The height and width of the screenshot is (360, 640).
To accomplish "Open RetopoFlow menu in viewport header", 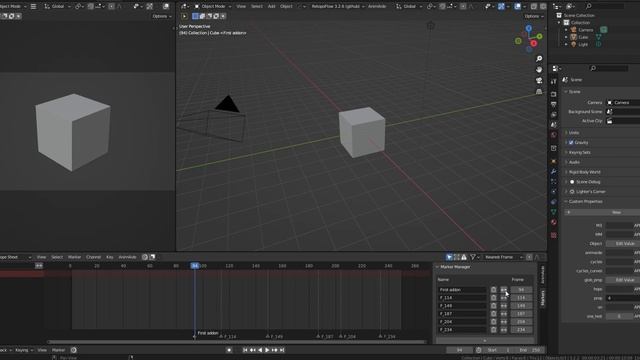I will pyautogui.click(x=338, y=7).
